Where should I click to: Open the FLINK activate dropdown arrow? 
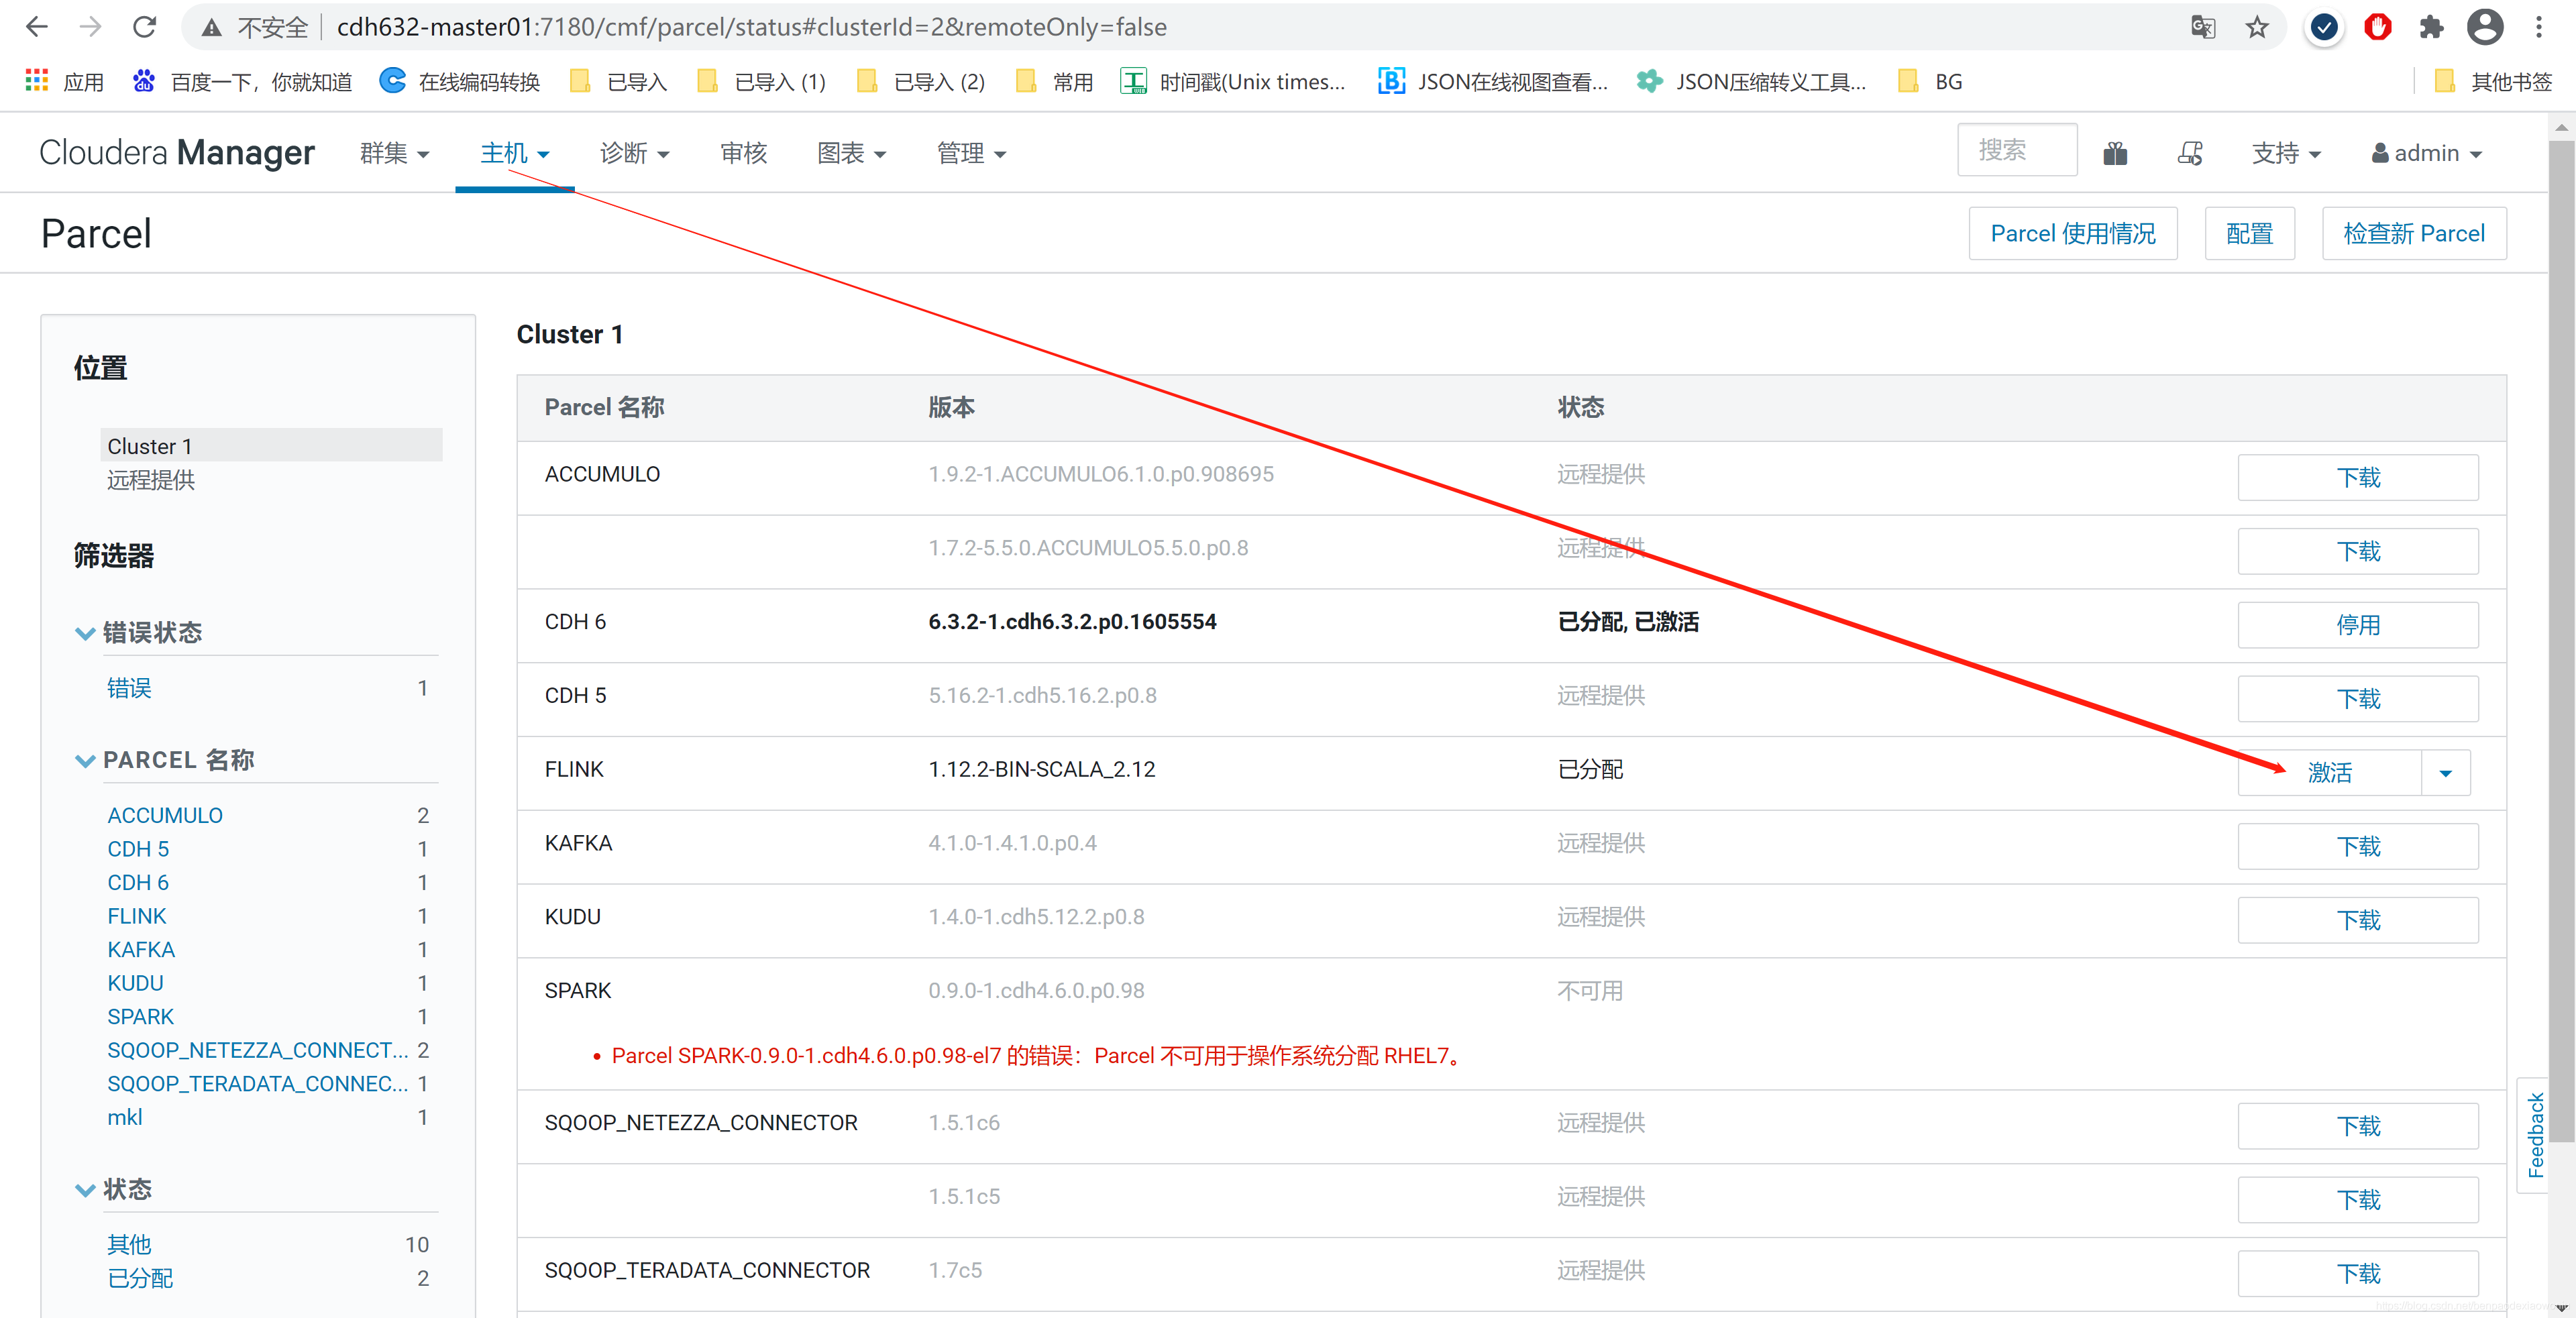2446,773
